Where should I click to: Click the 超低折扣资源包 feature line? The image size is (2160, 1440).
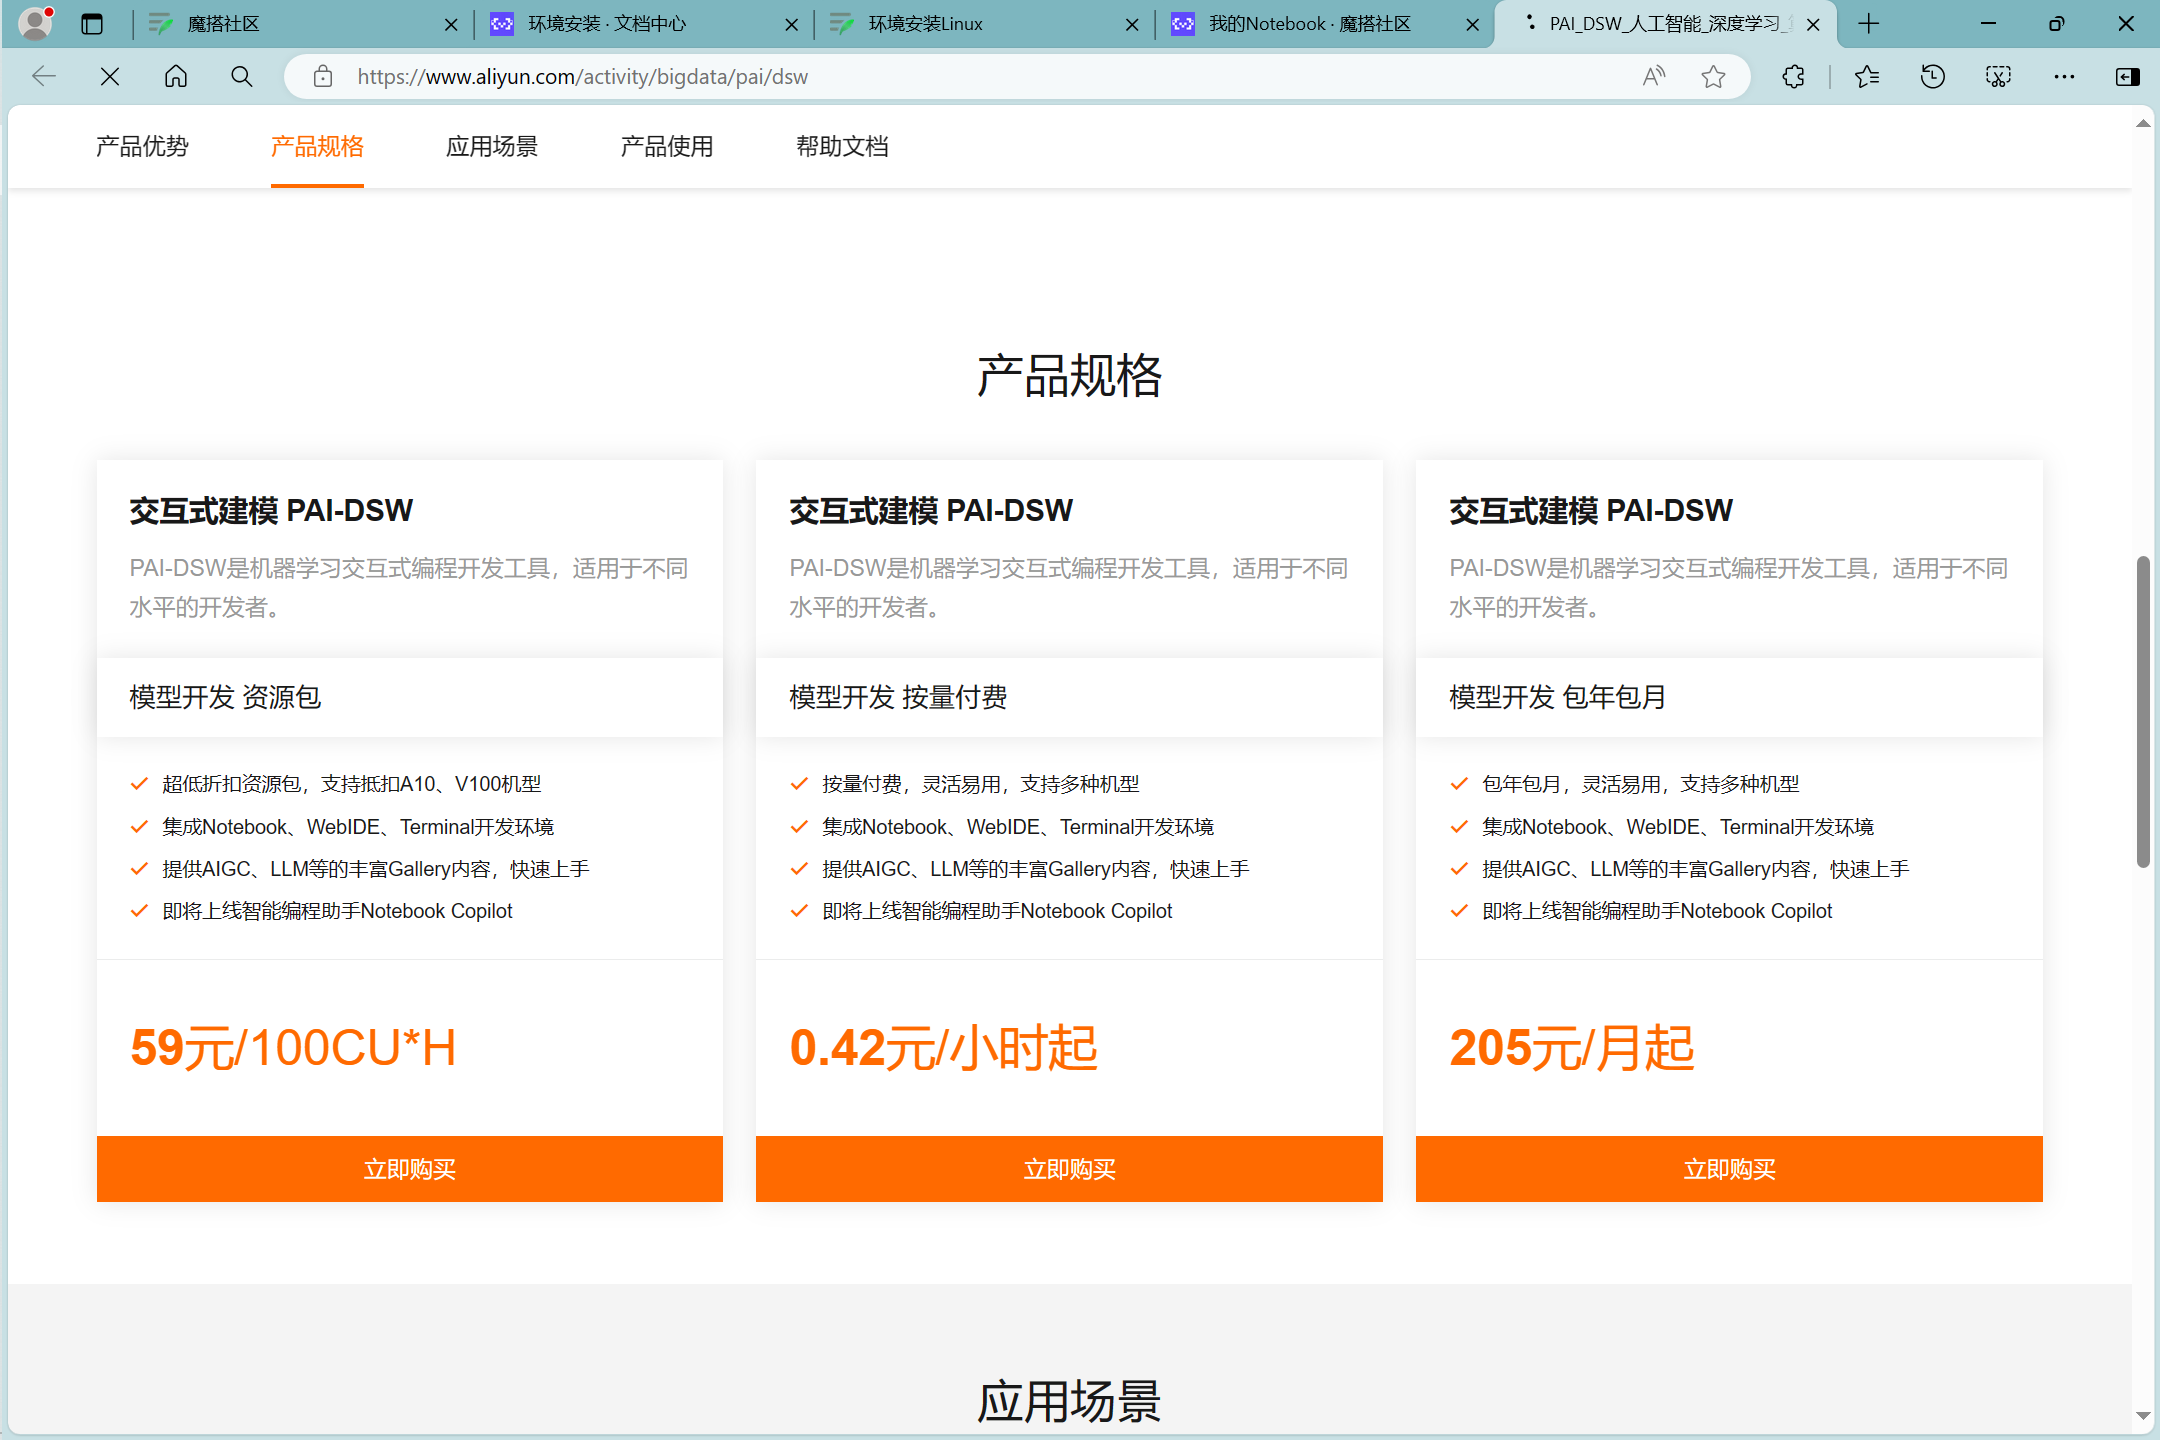click(x=352, y=784)
